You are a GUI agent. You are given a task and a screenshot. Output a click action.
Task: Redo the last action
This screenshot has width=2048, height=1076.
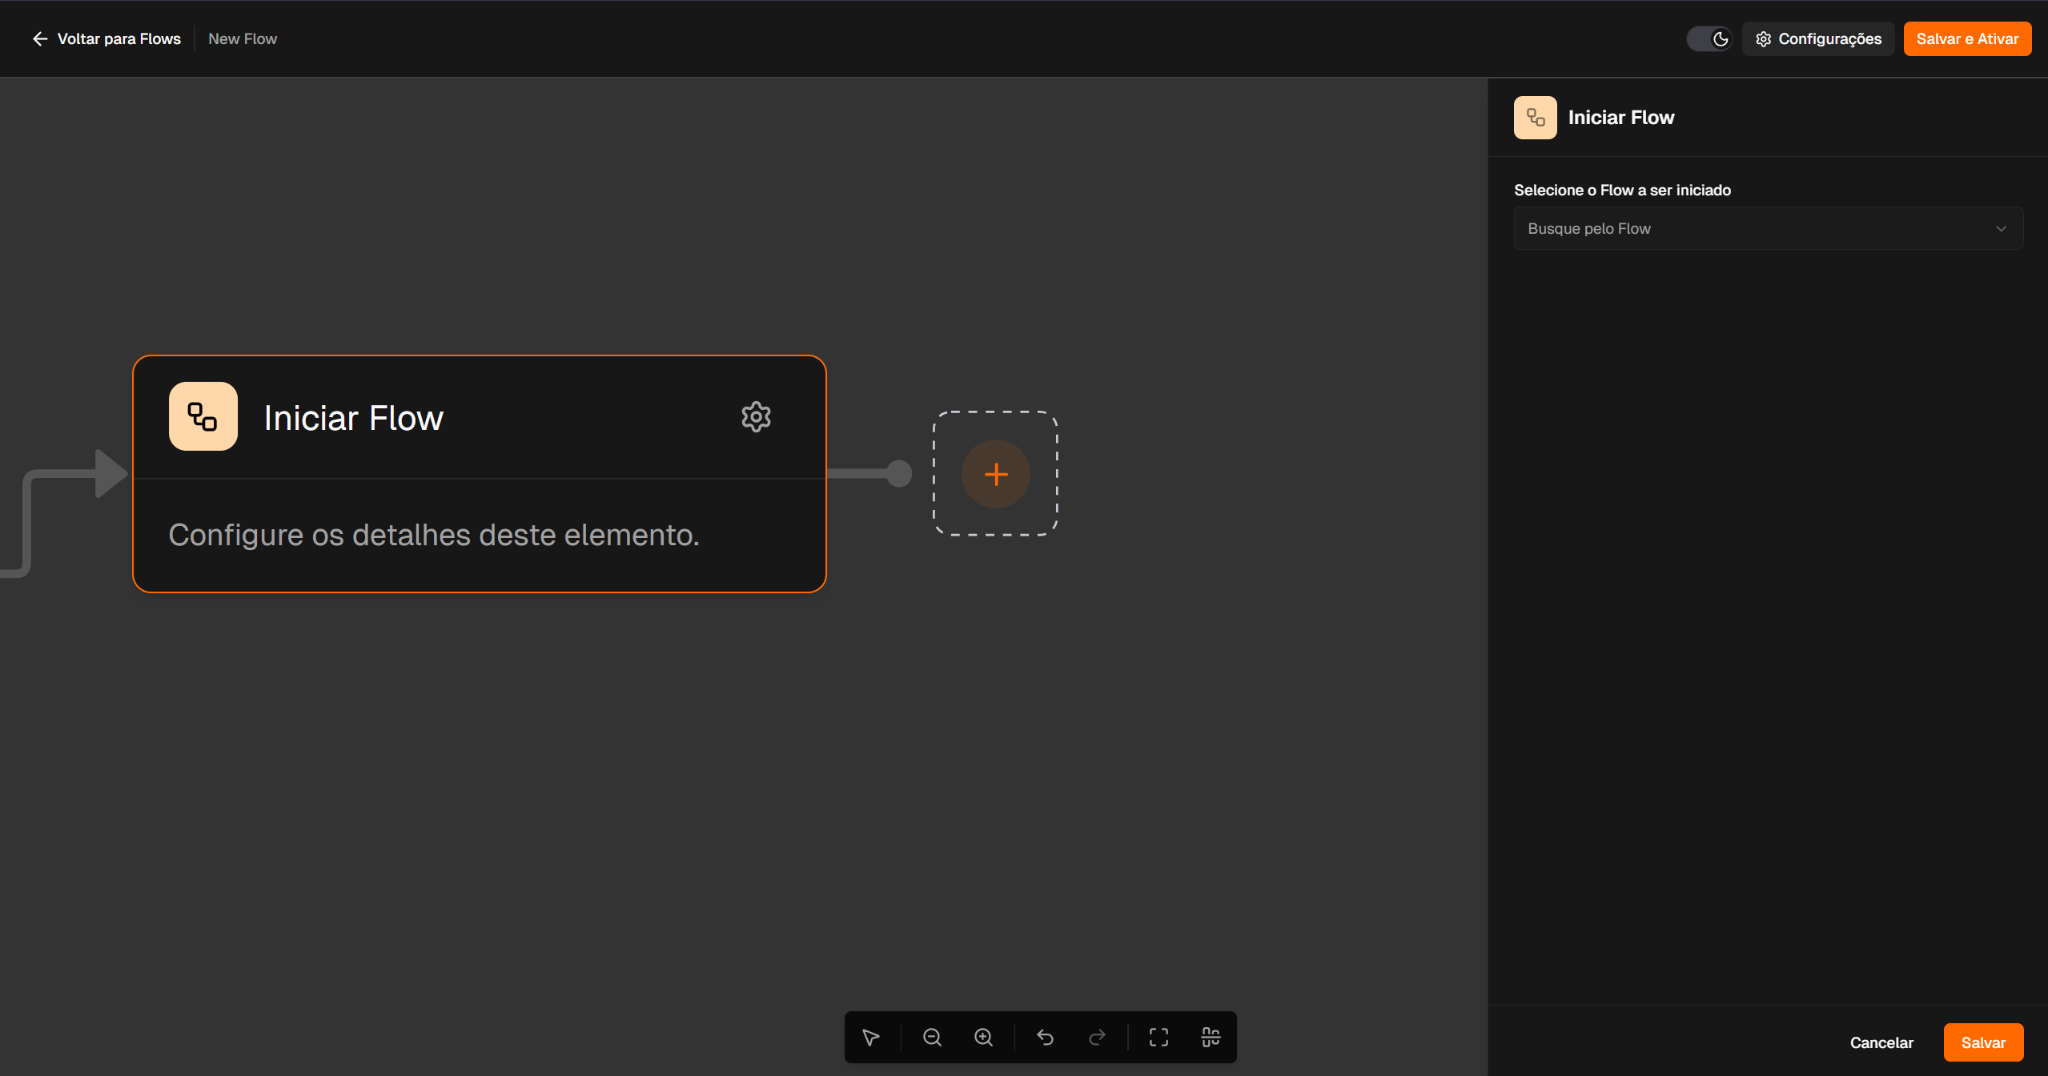click(1097, 1037)
